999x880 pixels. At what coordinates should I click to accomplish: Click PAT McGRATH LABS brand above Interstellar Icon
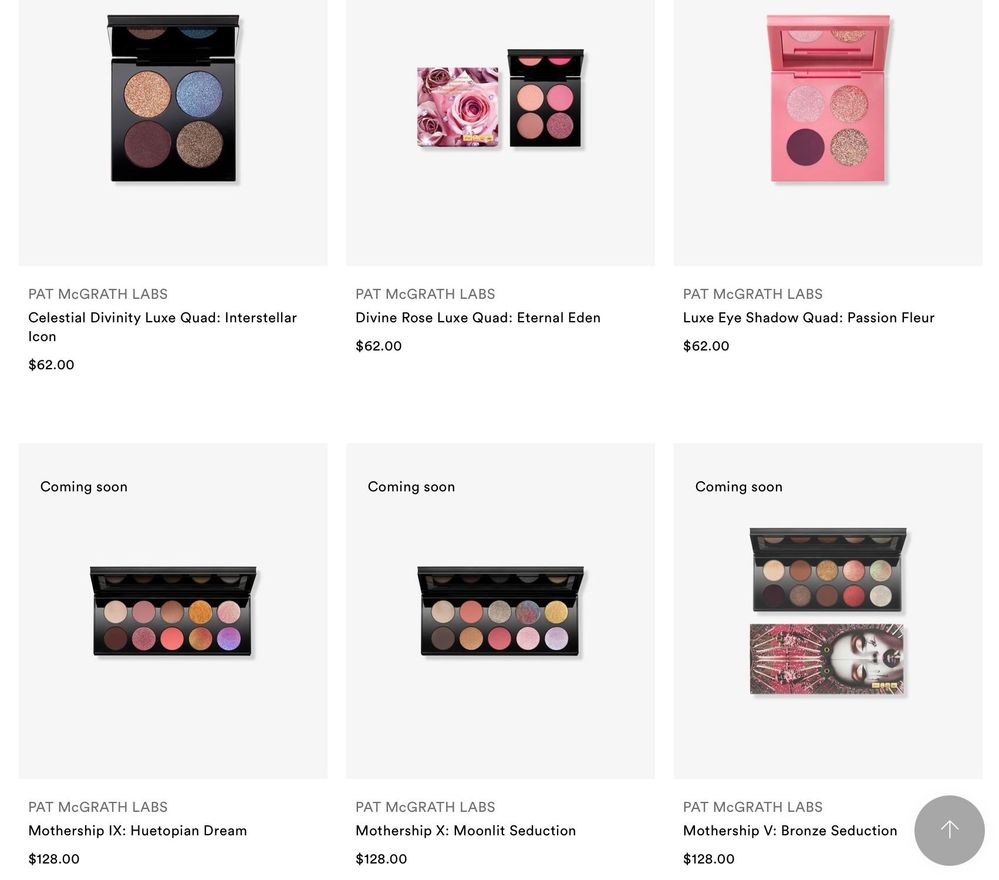click(x=98, y=294)
